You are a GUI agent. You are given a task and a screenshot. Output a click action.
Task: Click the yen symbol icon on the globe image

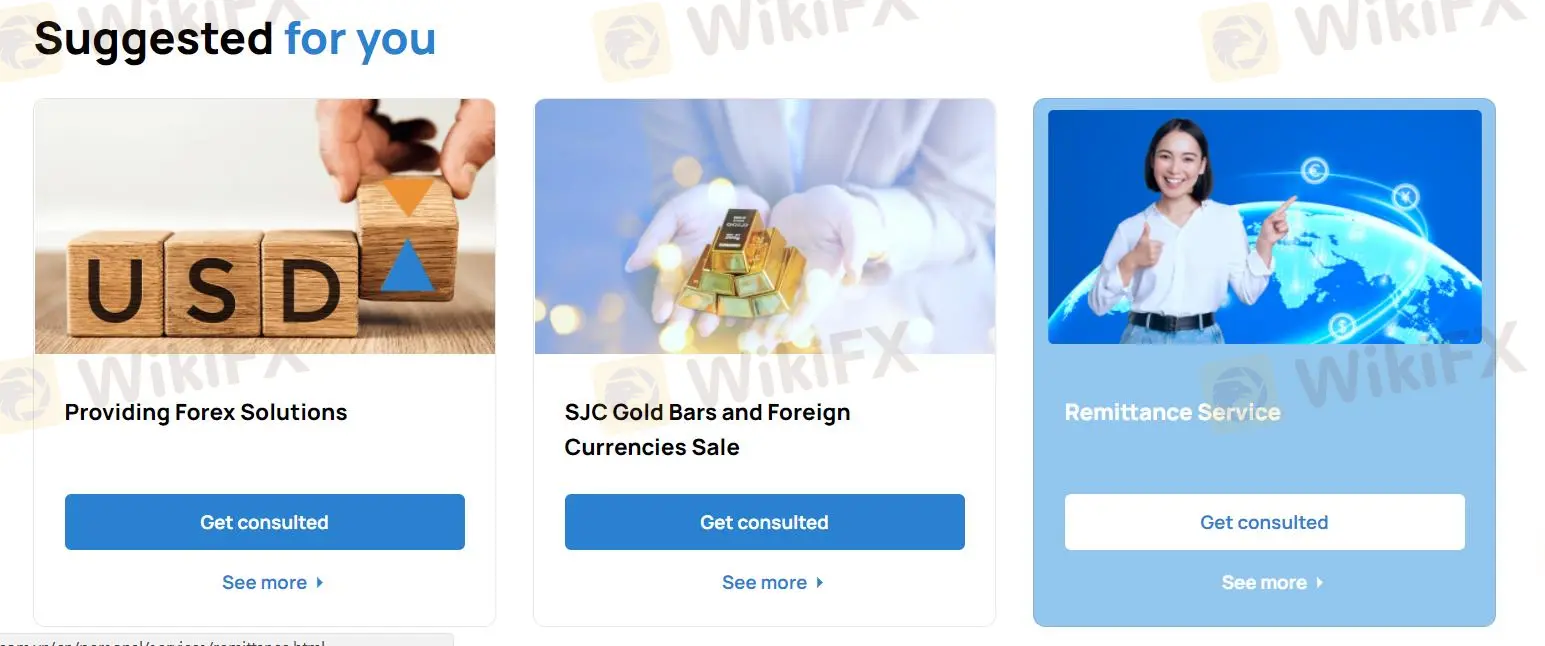click(x=1406, y=195)
